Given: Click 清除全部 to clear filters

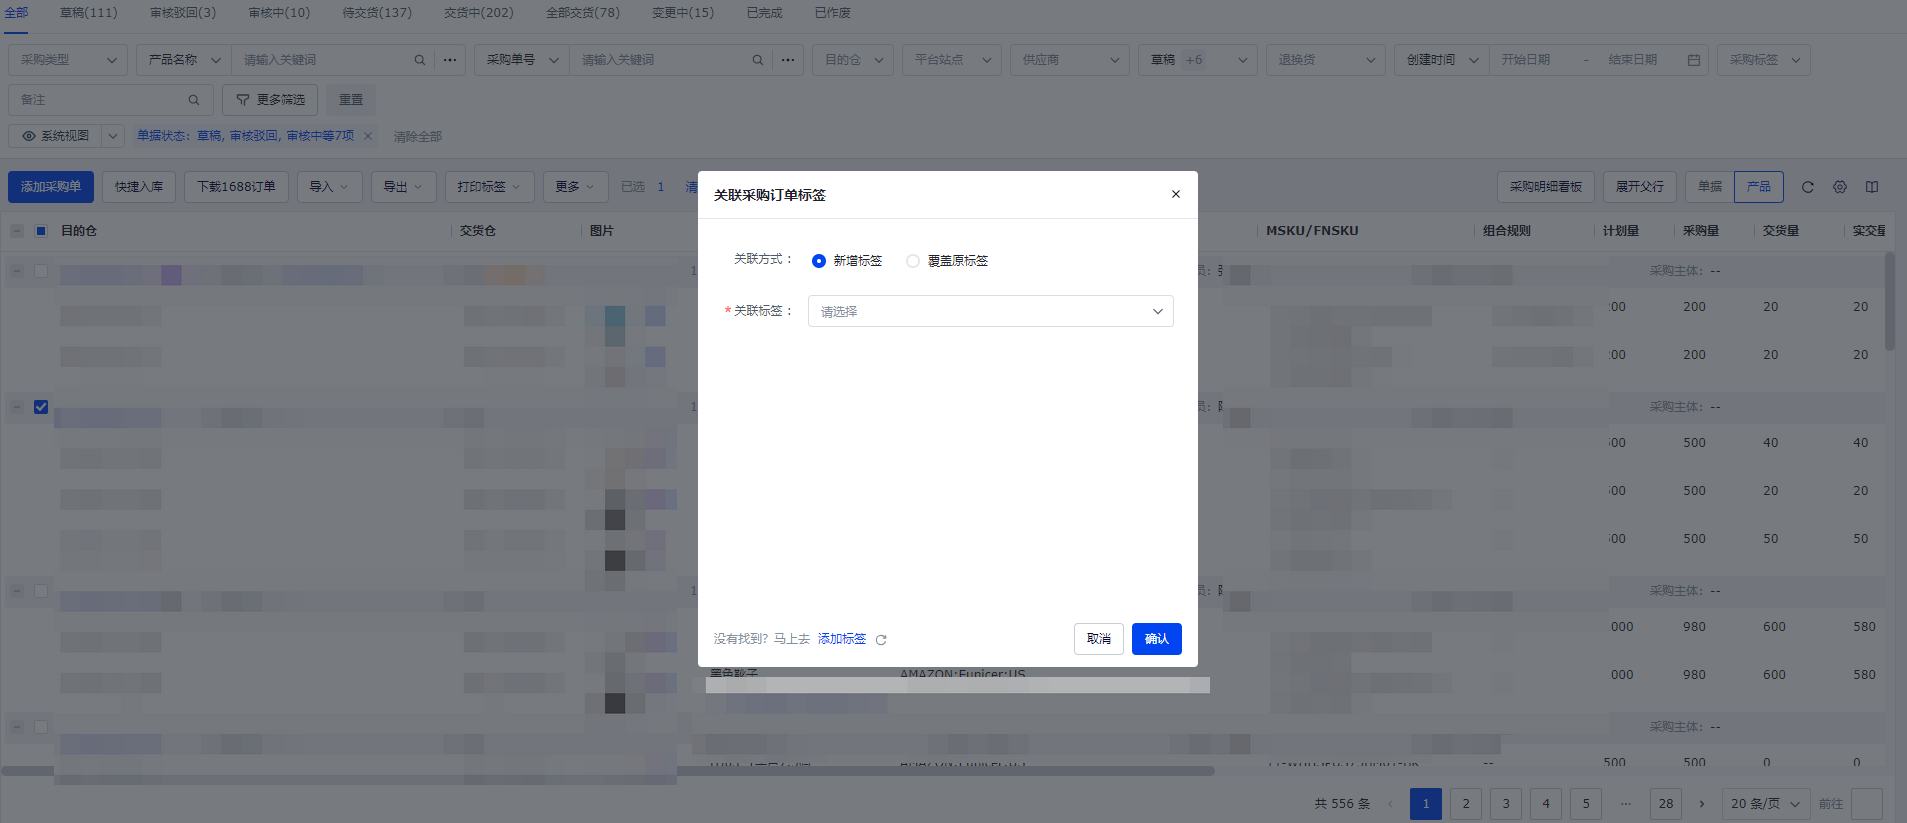Looking at the screenshot, I should pos(418,137).
